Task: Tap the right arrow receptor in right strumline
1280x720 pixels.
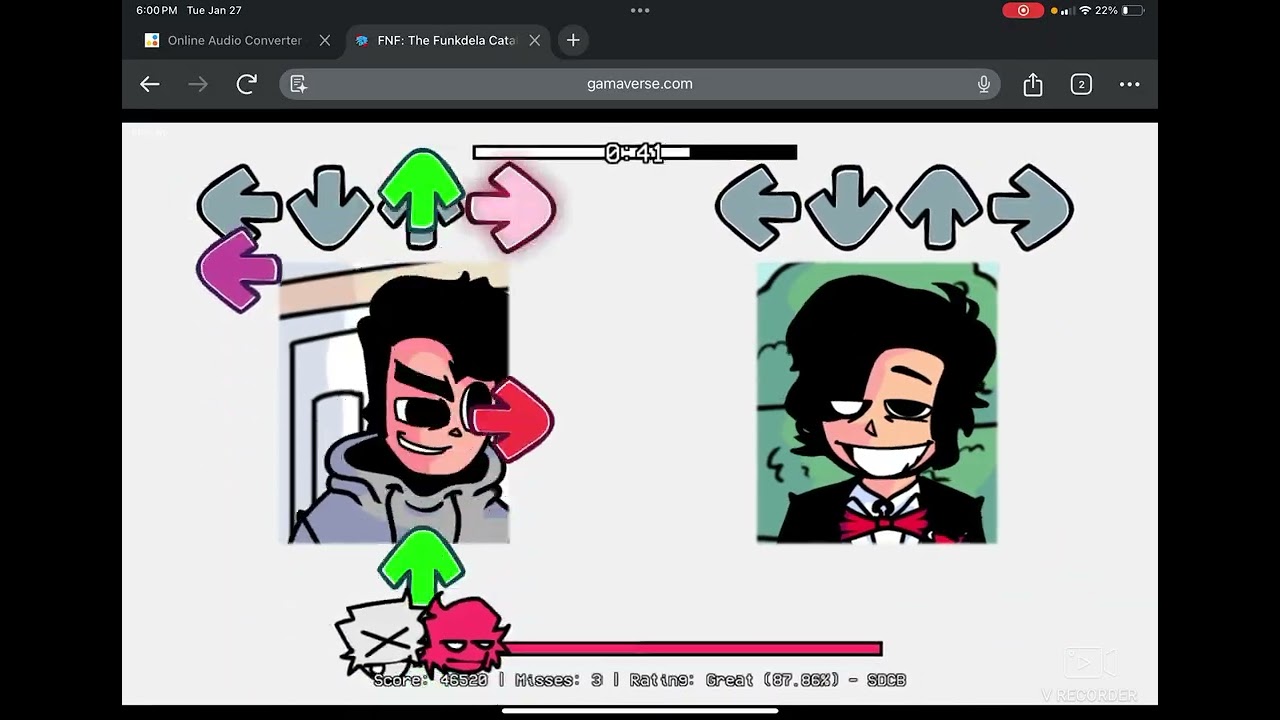Action: pos(1031,207)
